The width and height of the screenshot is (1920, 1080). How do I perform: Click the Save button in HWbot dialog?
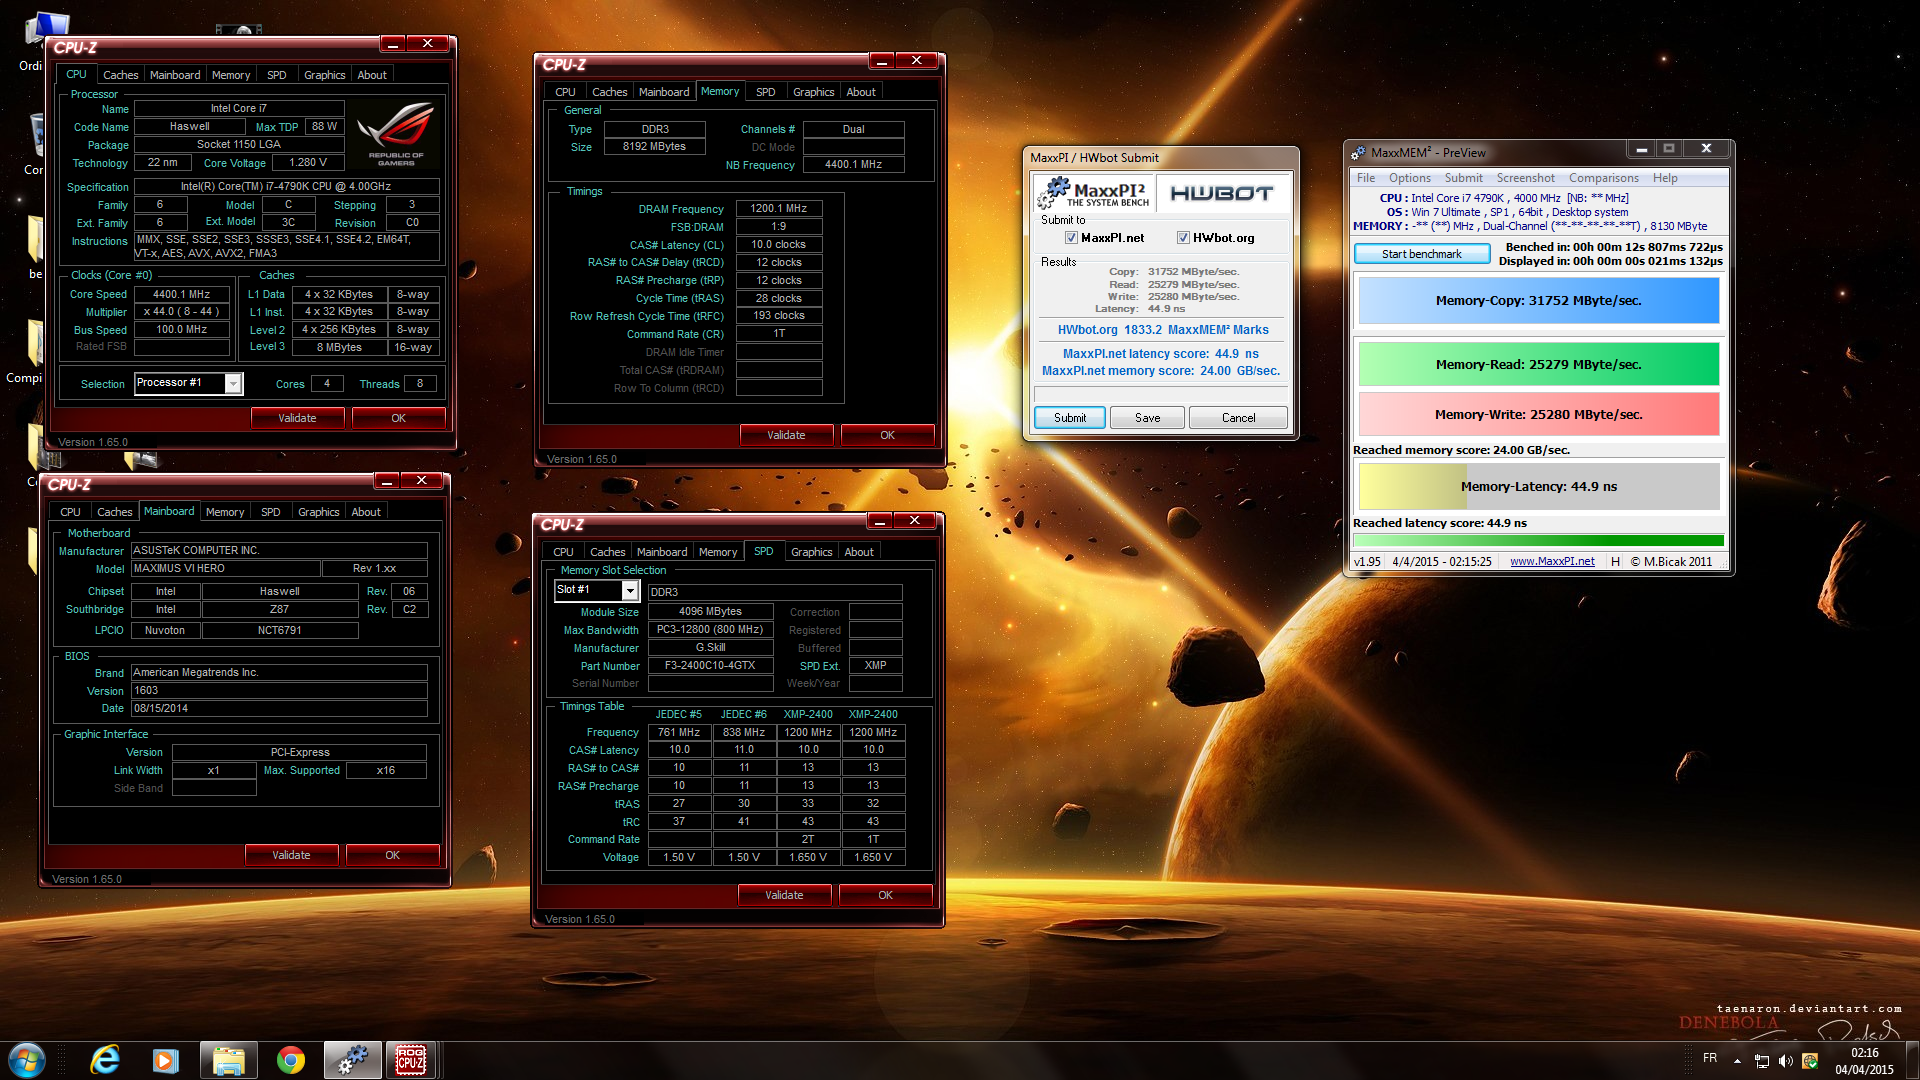[1147, 418]
